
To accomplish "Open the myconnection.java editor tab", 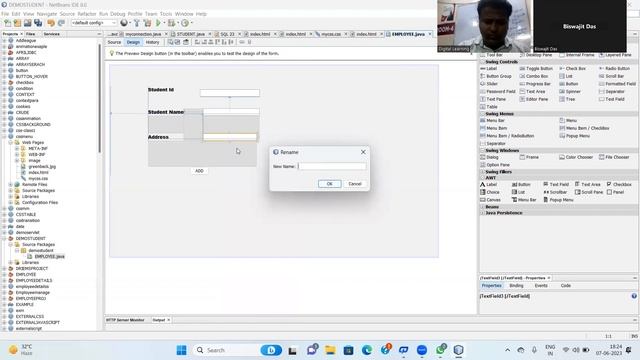I will click(x=143, y=34).
